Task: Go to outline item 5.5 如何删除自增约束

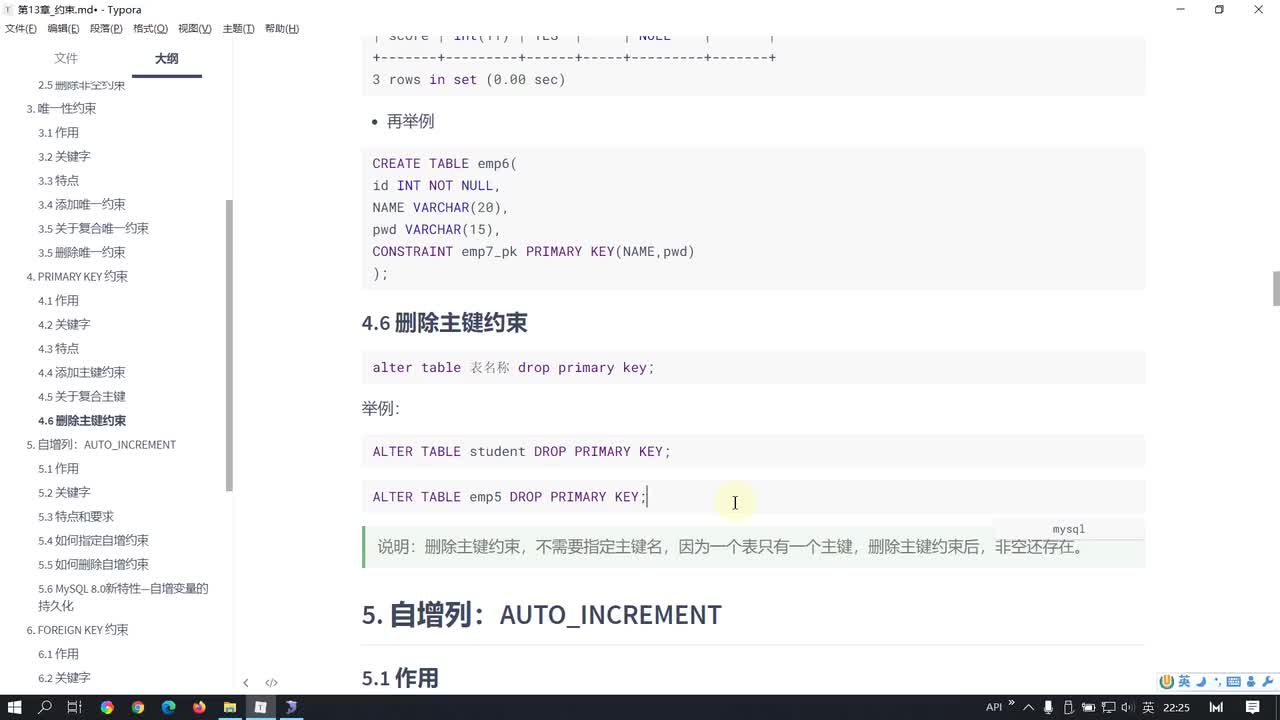Action: [93, 564]
